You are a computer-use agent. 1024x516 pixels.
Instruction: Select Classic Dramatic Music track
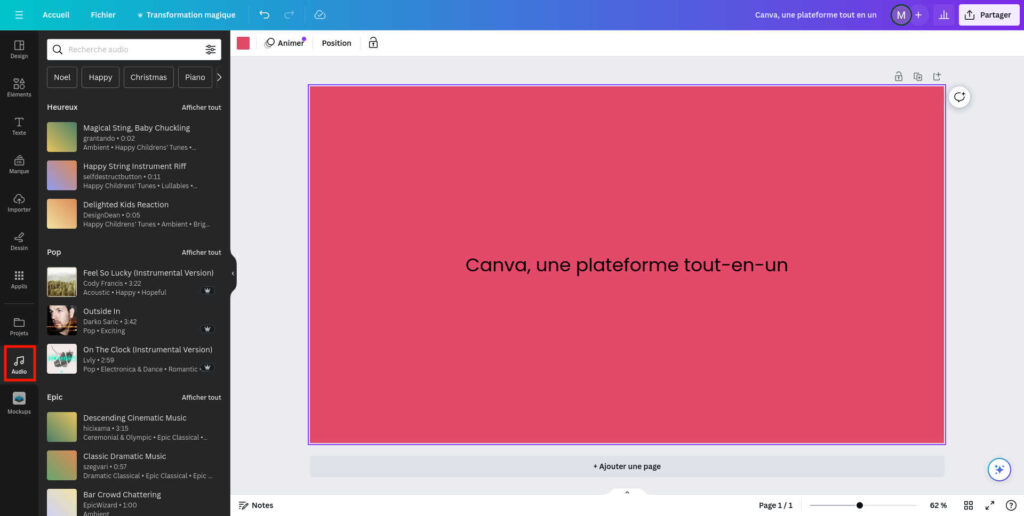tap(134, 465)
